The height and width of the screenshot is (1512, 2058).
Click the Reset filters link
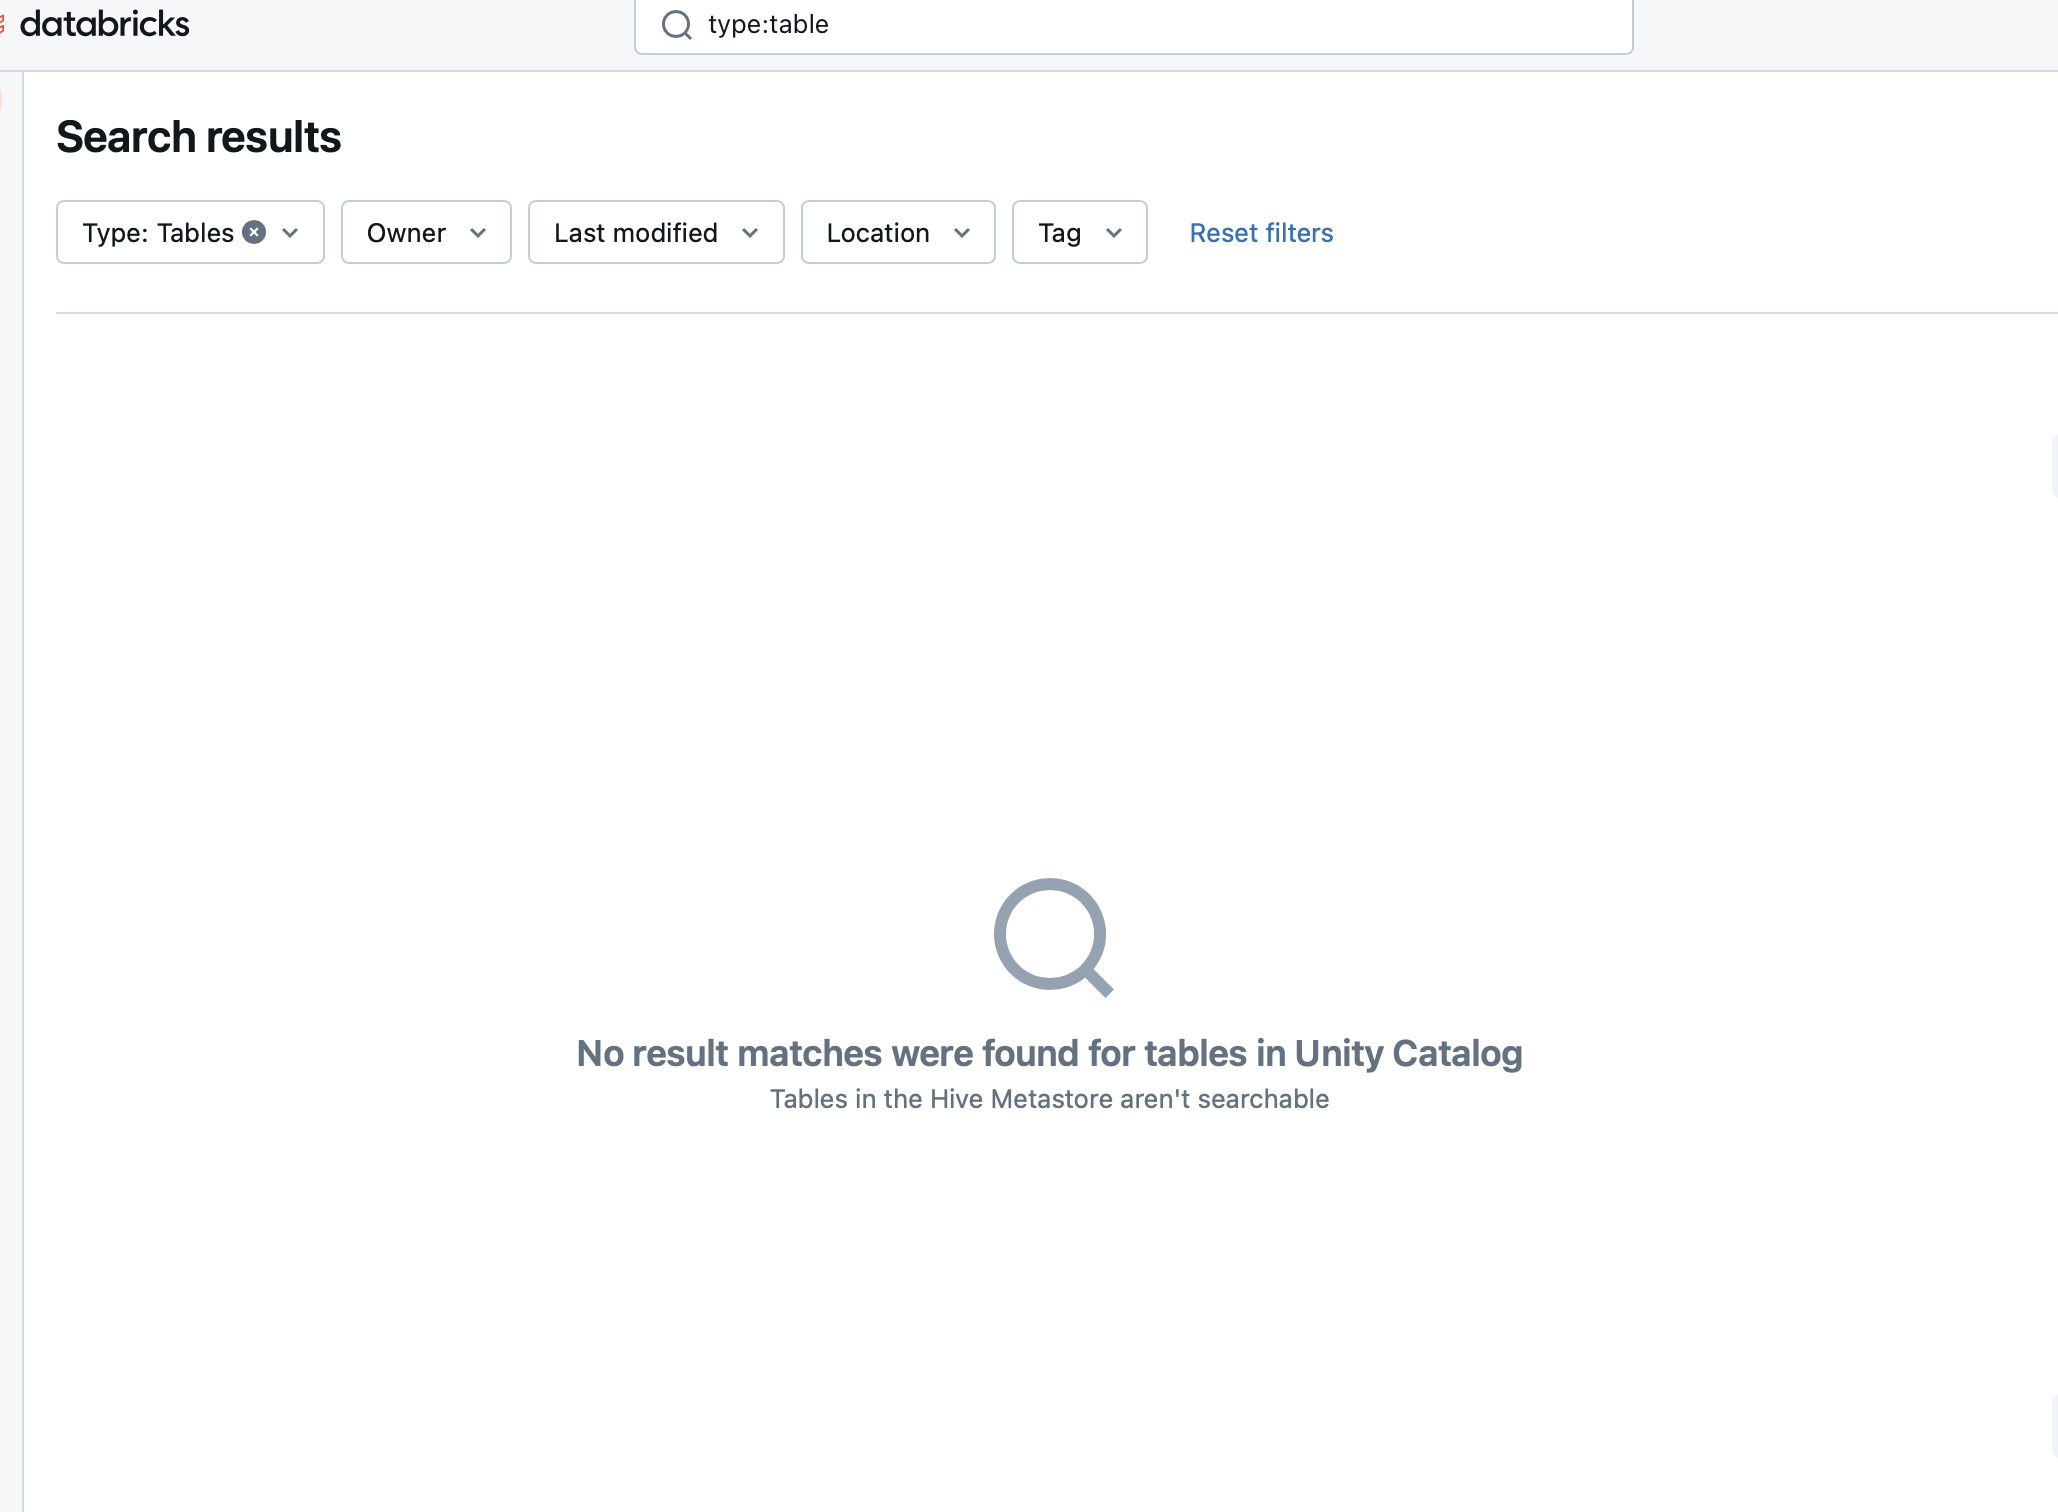pos(1260,233)
